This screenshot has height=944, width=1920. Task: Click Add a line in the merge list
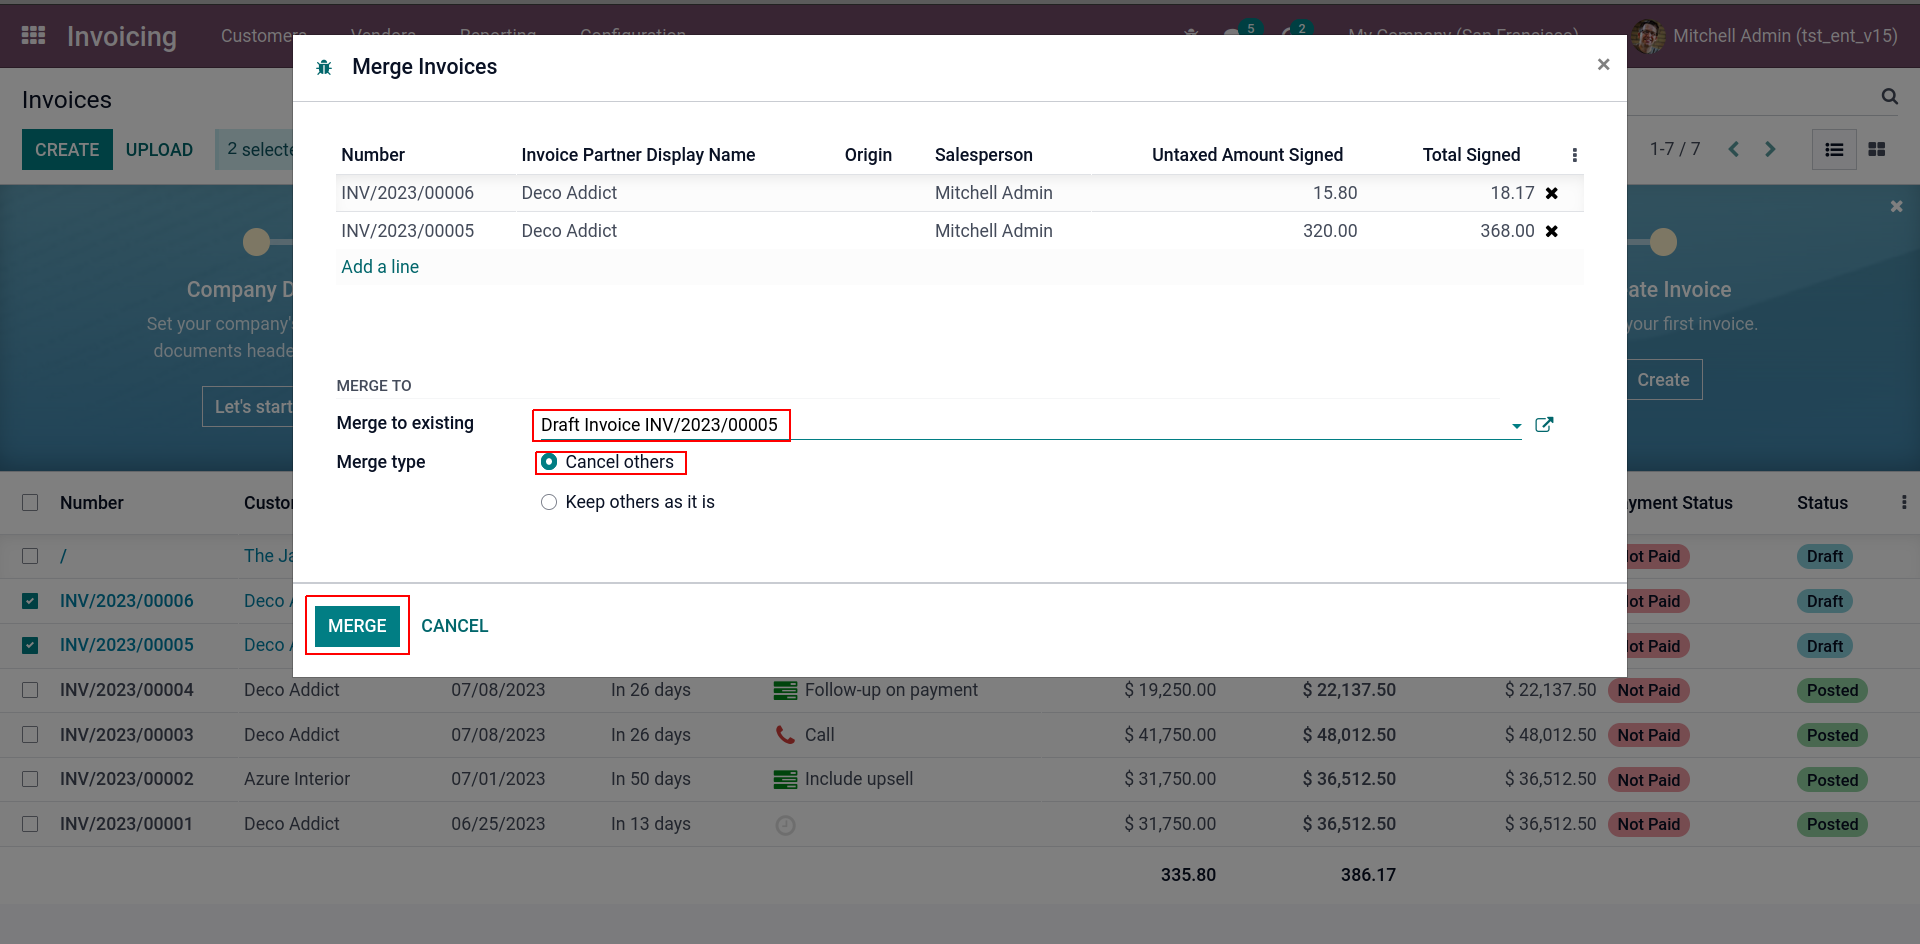(x=380, y=267)
